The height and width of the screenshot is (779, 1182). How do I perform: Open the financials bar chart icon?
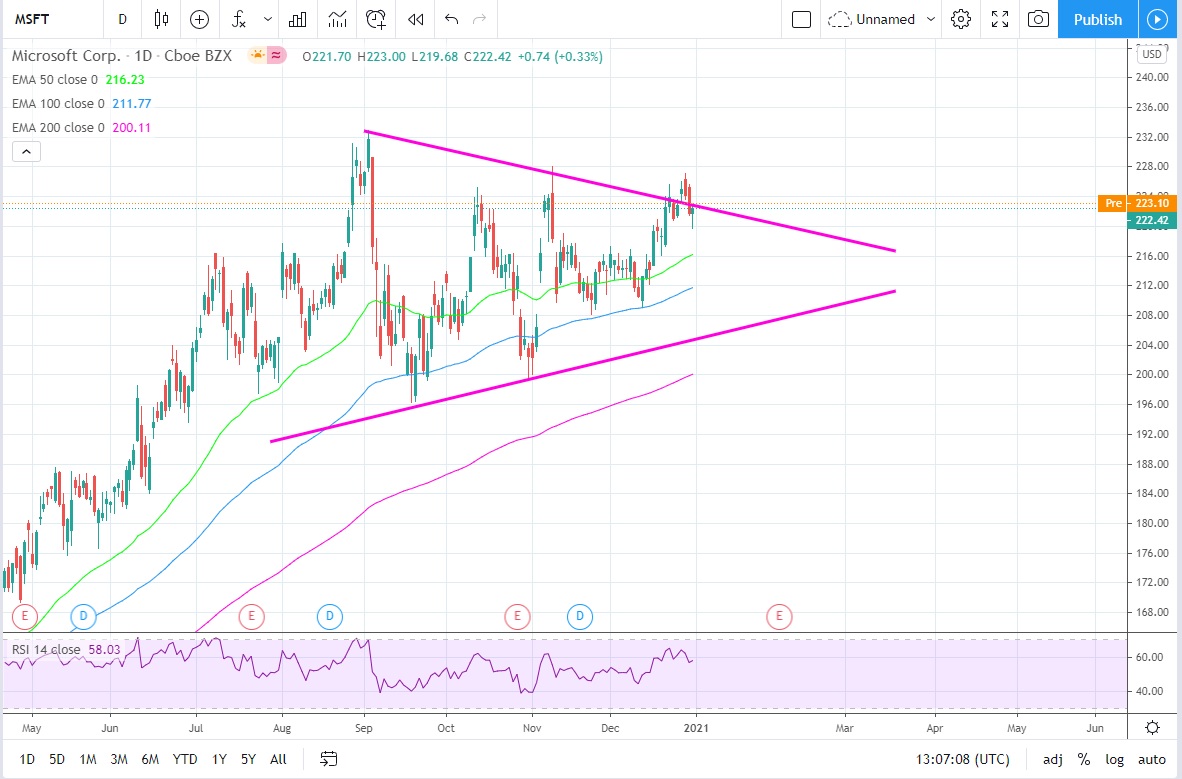tap(298, 19)
